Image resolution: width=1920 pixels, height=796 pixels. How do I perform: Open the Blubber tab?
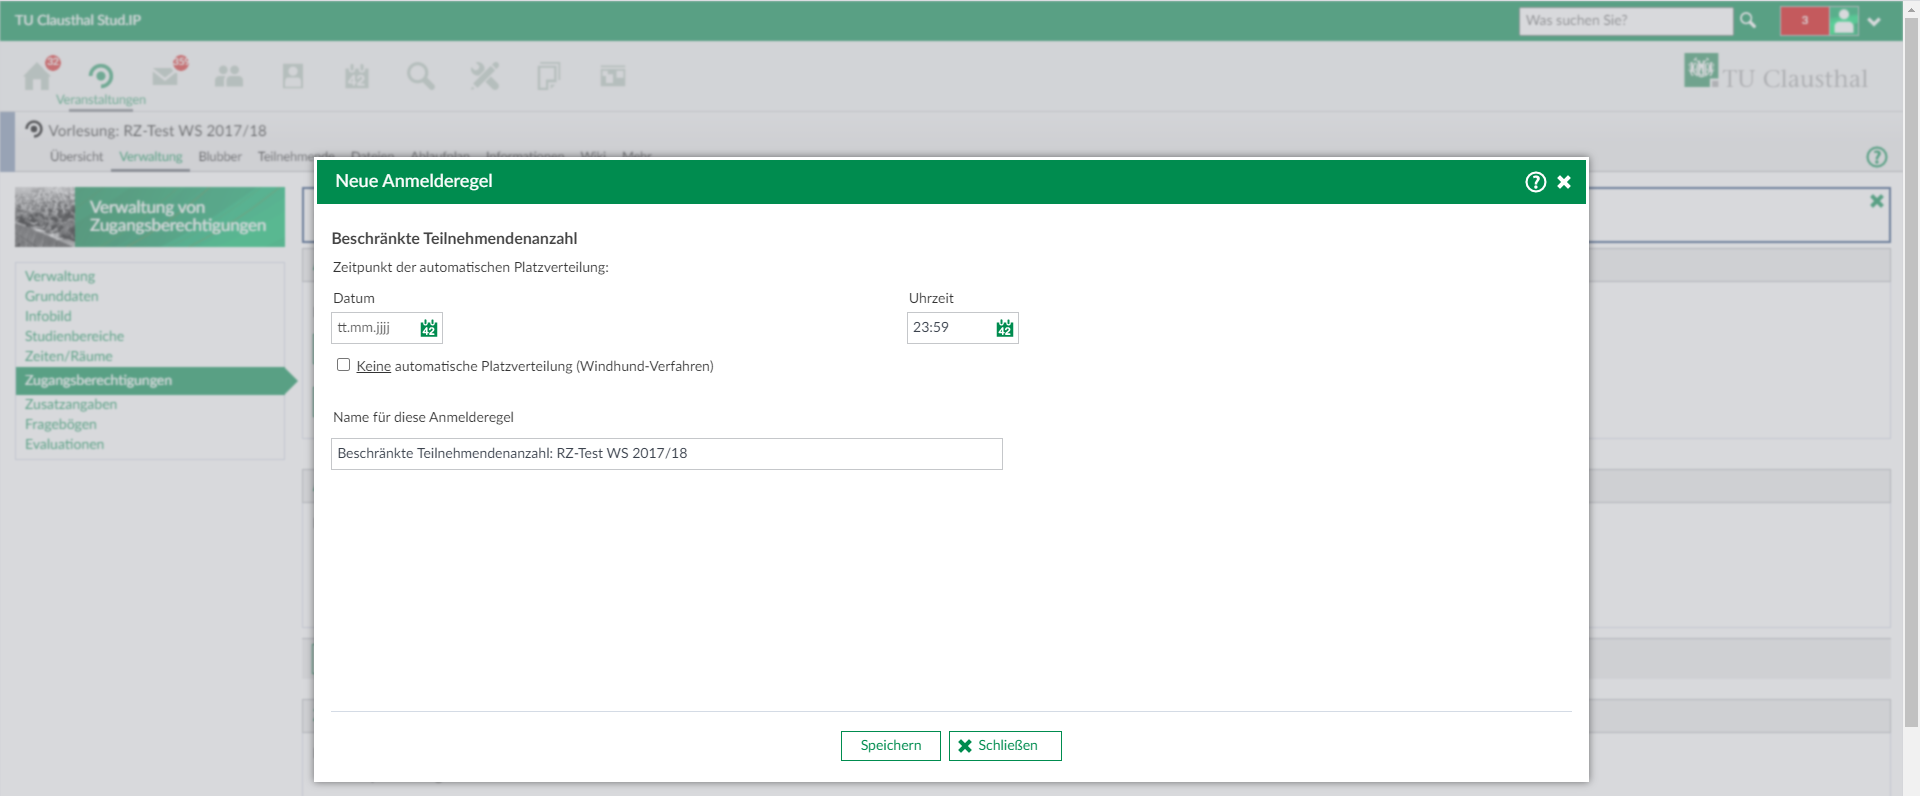[220, 157]
